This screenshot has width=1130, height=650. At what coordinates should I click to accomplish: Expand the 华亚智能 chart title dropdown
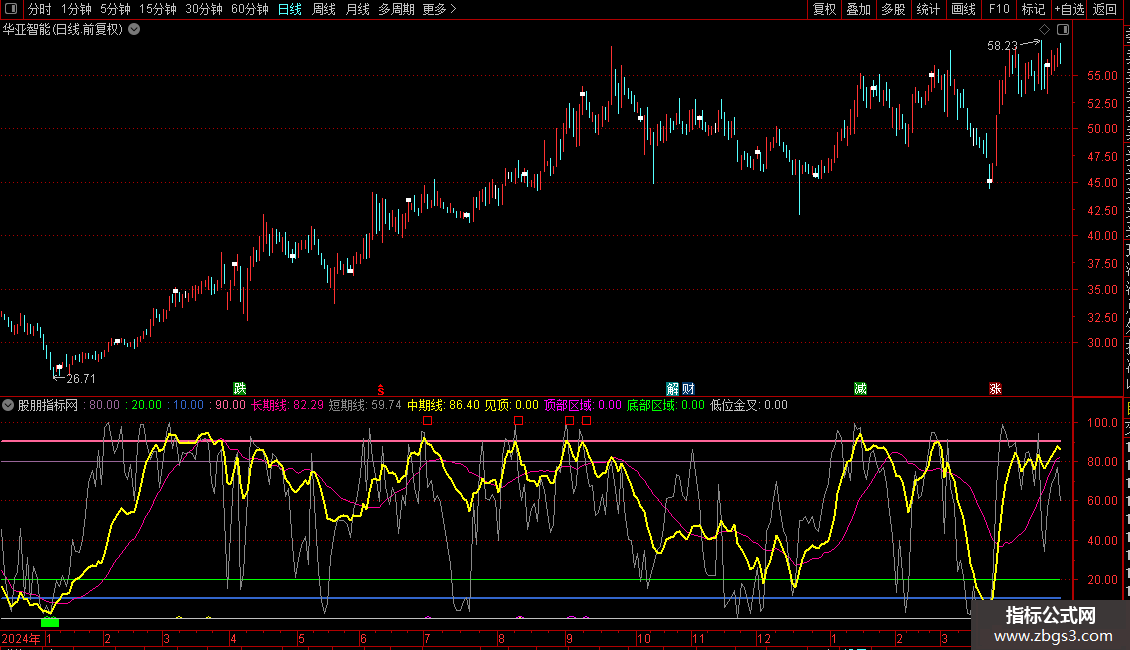134,29
